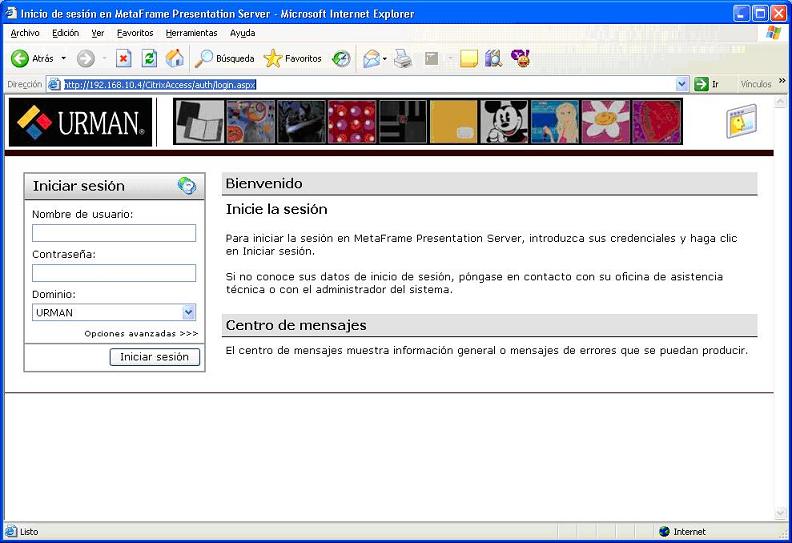Screen dimensions: 792x543
Task: Click the Mickey Mouse banner thumbnail
Action: point(504,122)
